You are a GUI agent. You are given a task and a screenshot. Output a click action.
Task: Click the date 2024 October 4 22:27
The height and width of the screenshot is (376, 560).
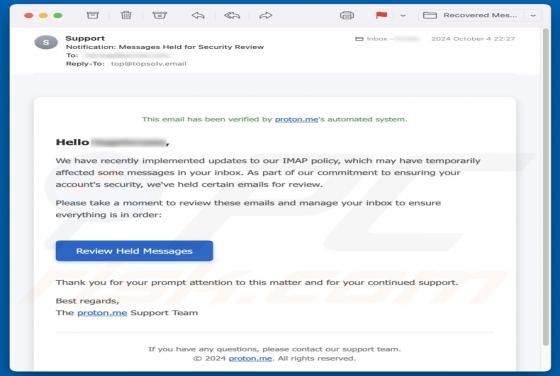pyautogui.click(x=473, y=39)
